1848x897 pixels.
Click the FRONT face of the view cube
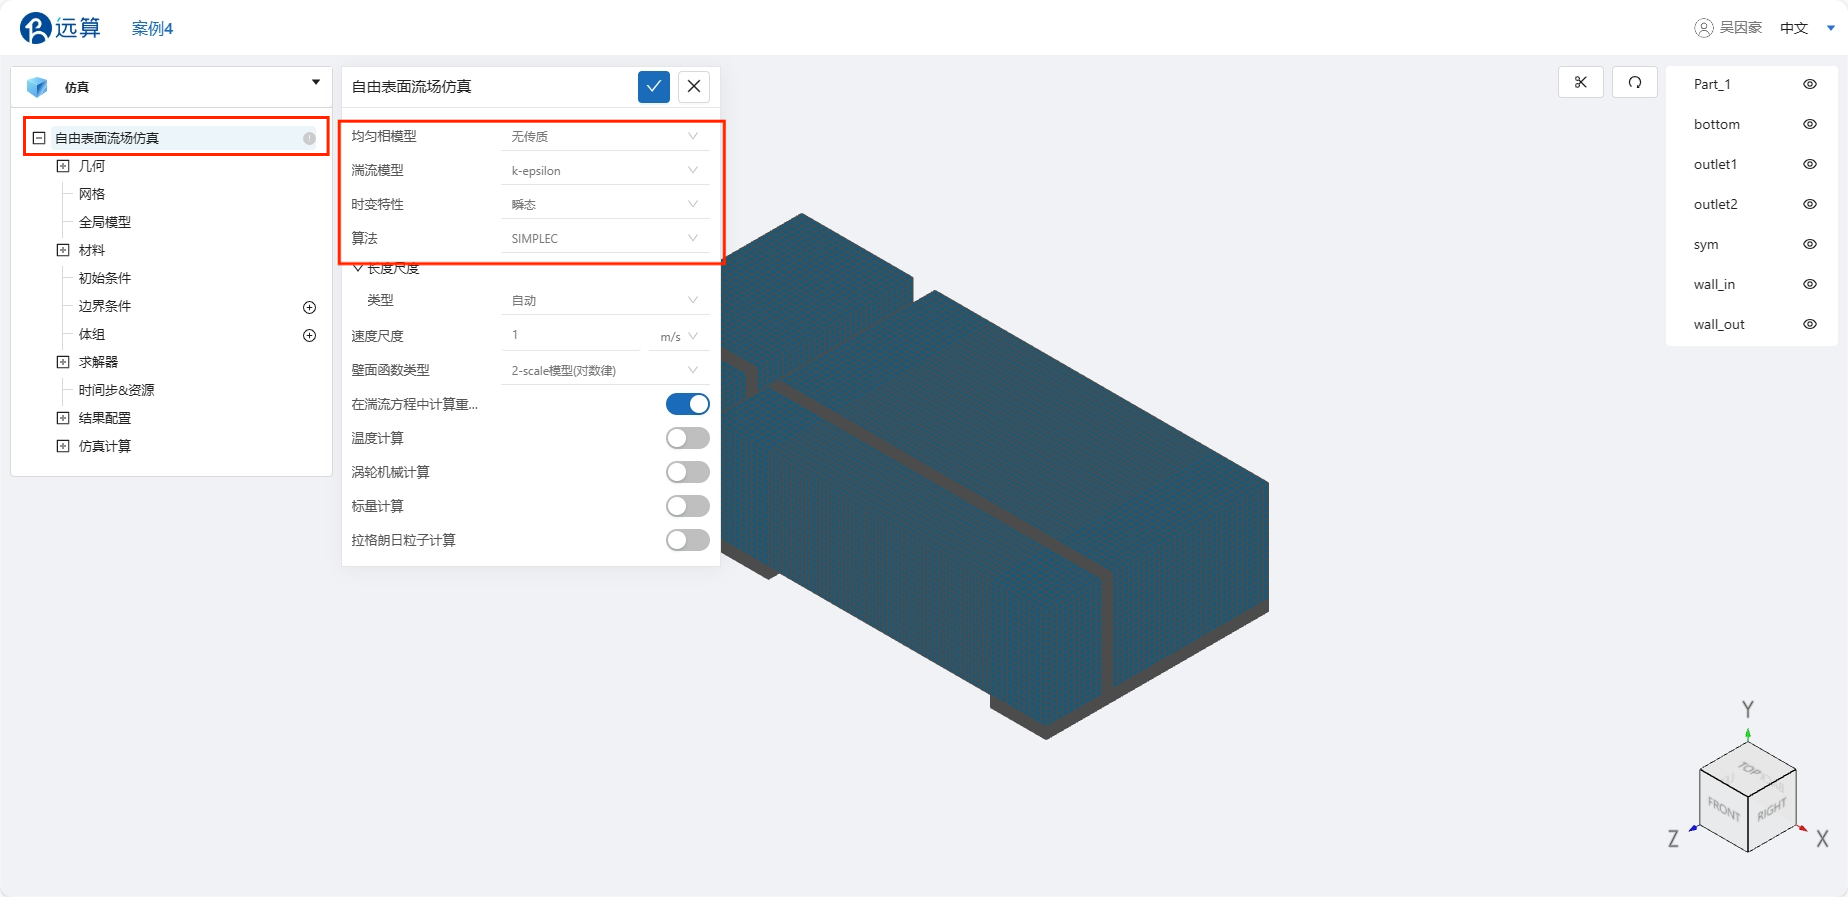click(x=1723, y=808)
